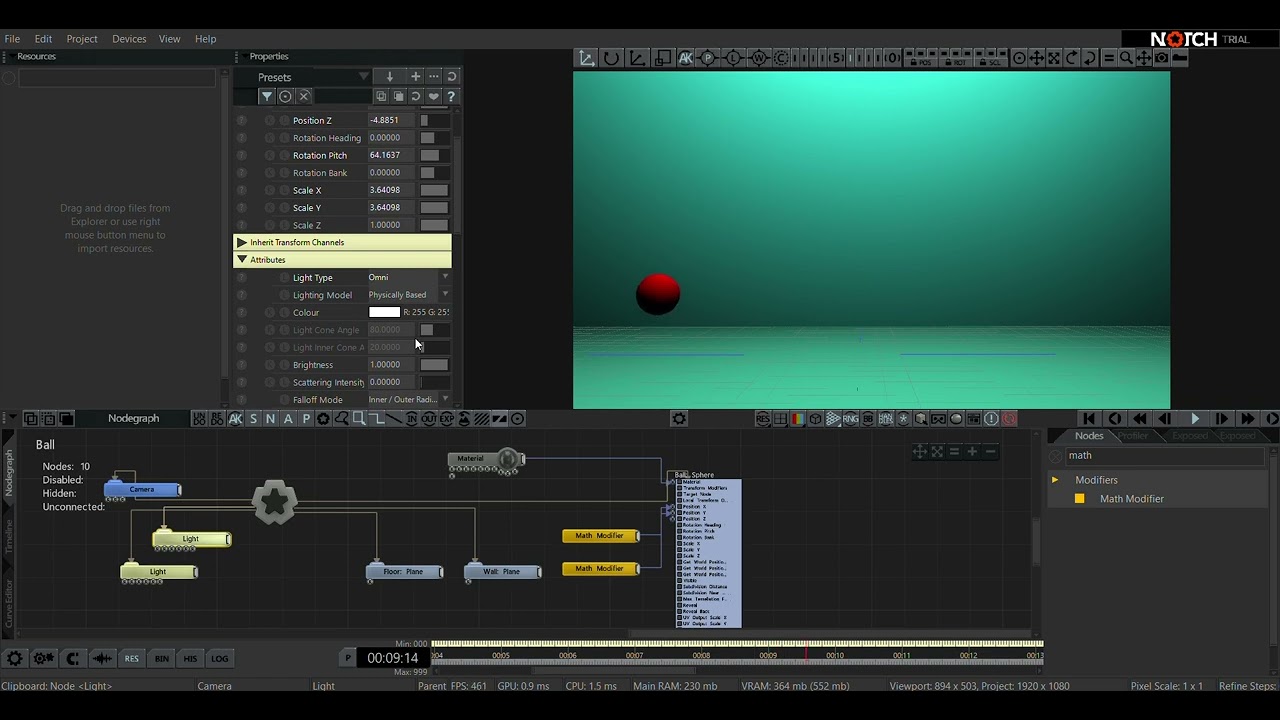This screenshot has height=720, width=1280.
Task: Open the Falloff Mode dropdown
Action: [408, 400]
